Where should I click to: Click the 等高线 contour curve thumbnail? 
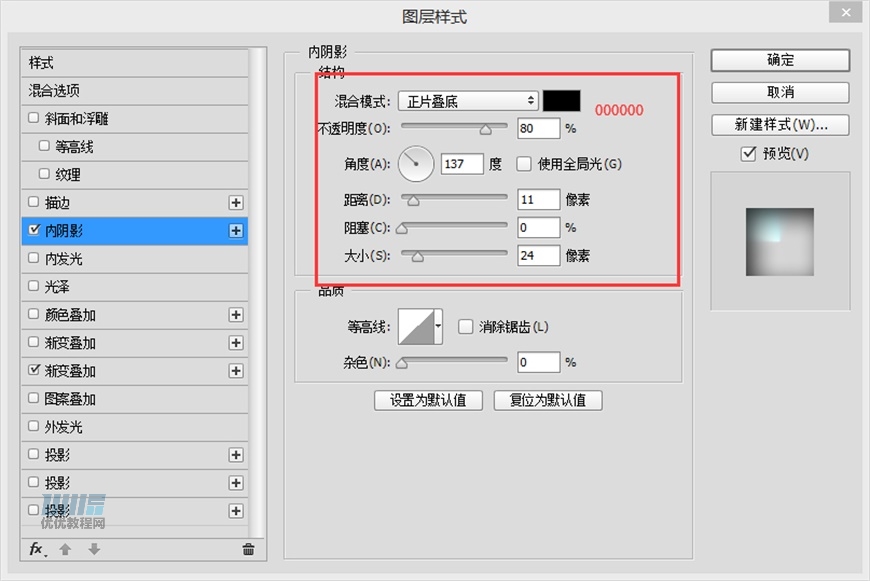point(416,327)
